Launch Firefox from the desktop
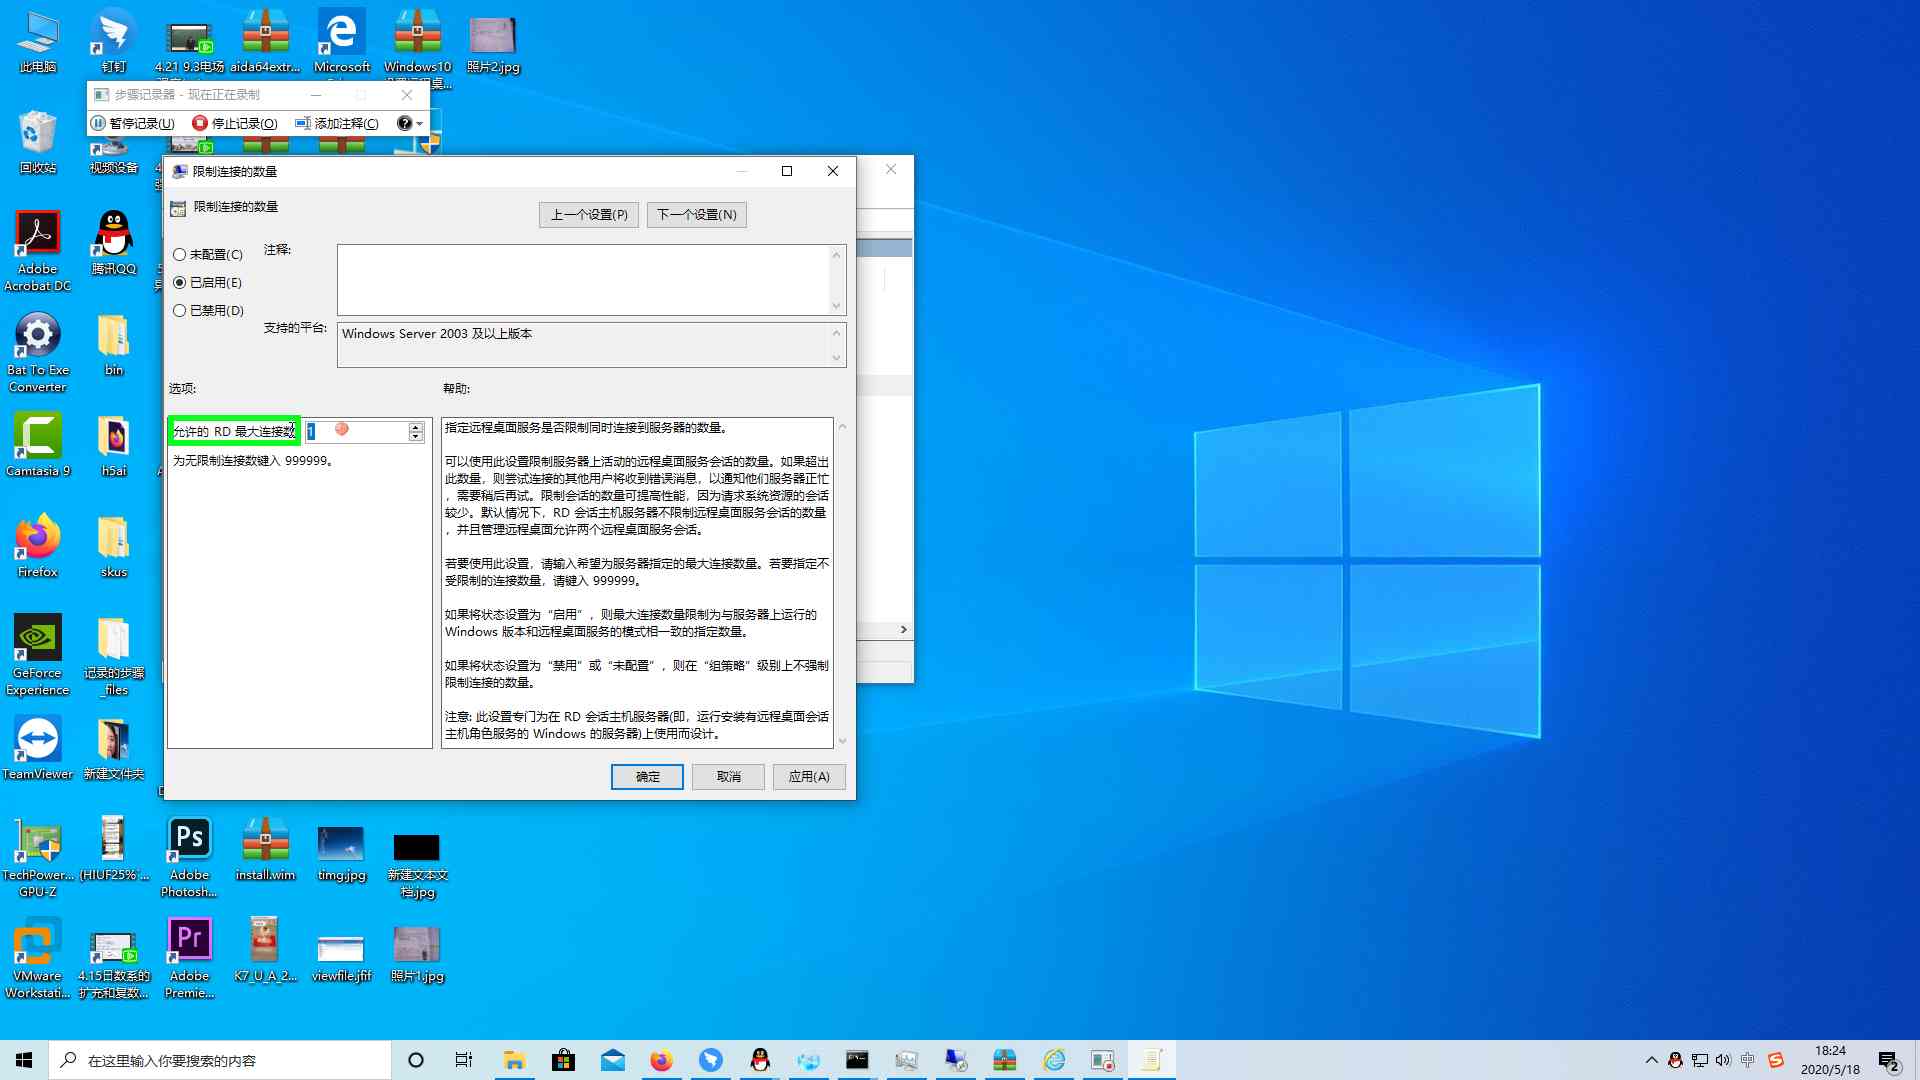 point(38,546)
